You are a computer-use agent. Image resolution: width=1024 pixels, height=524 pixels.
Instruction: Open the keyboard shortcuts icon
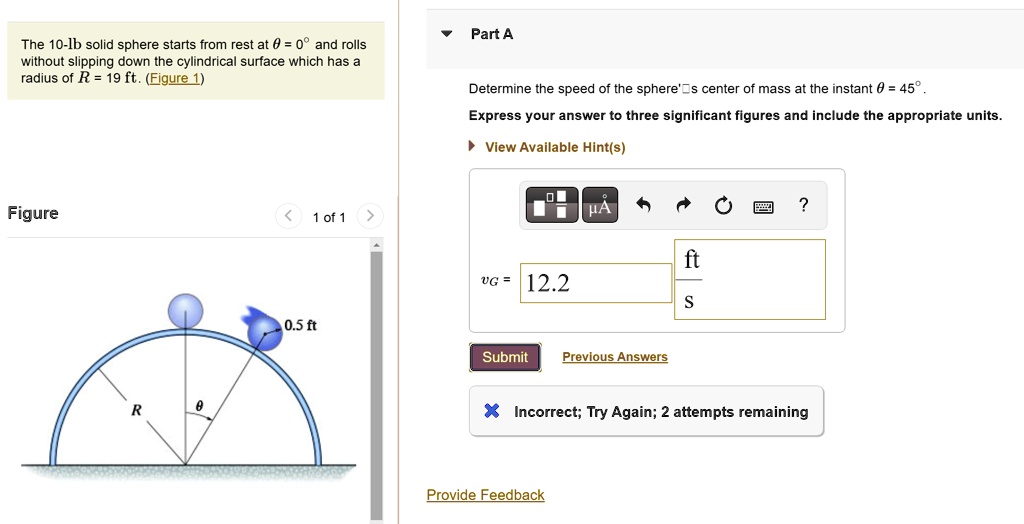763,207
